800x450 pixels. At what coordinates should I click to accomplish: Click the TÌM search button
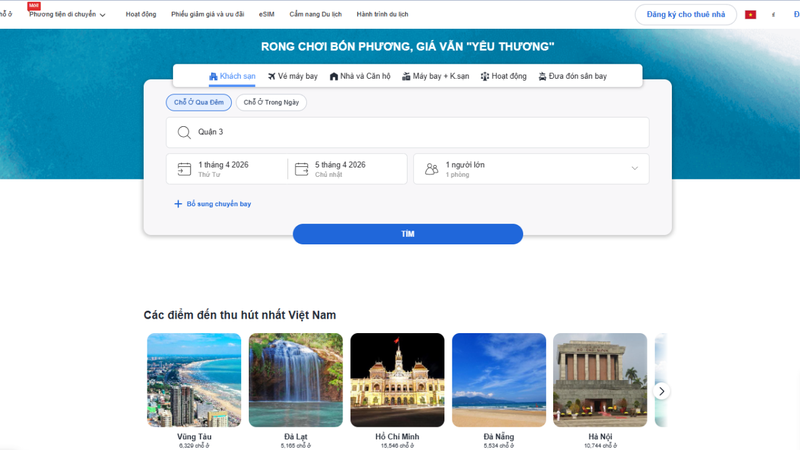click(x=408, y=234)
